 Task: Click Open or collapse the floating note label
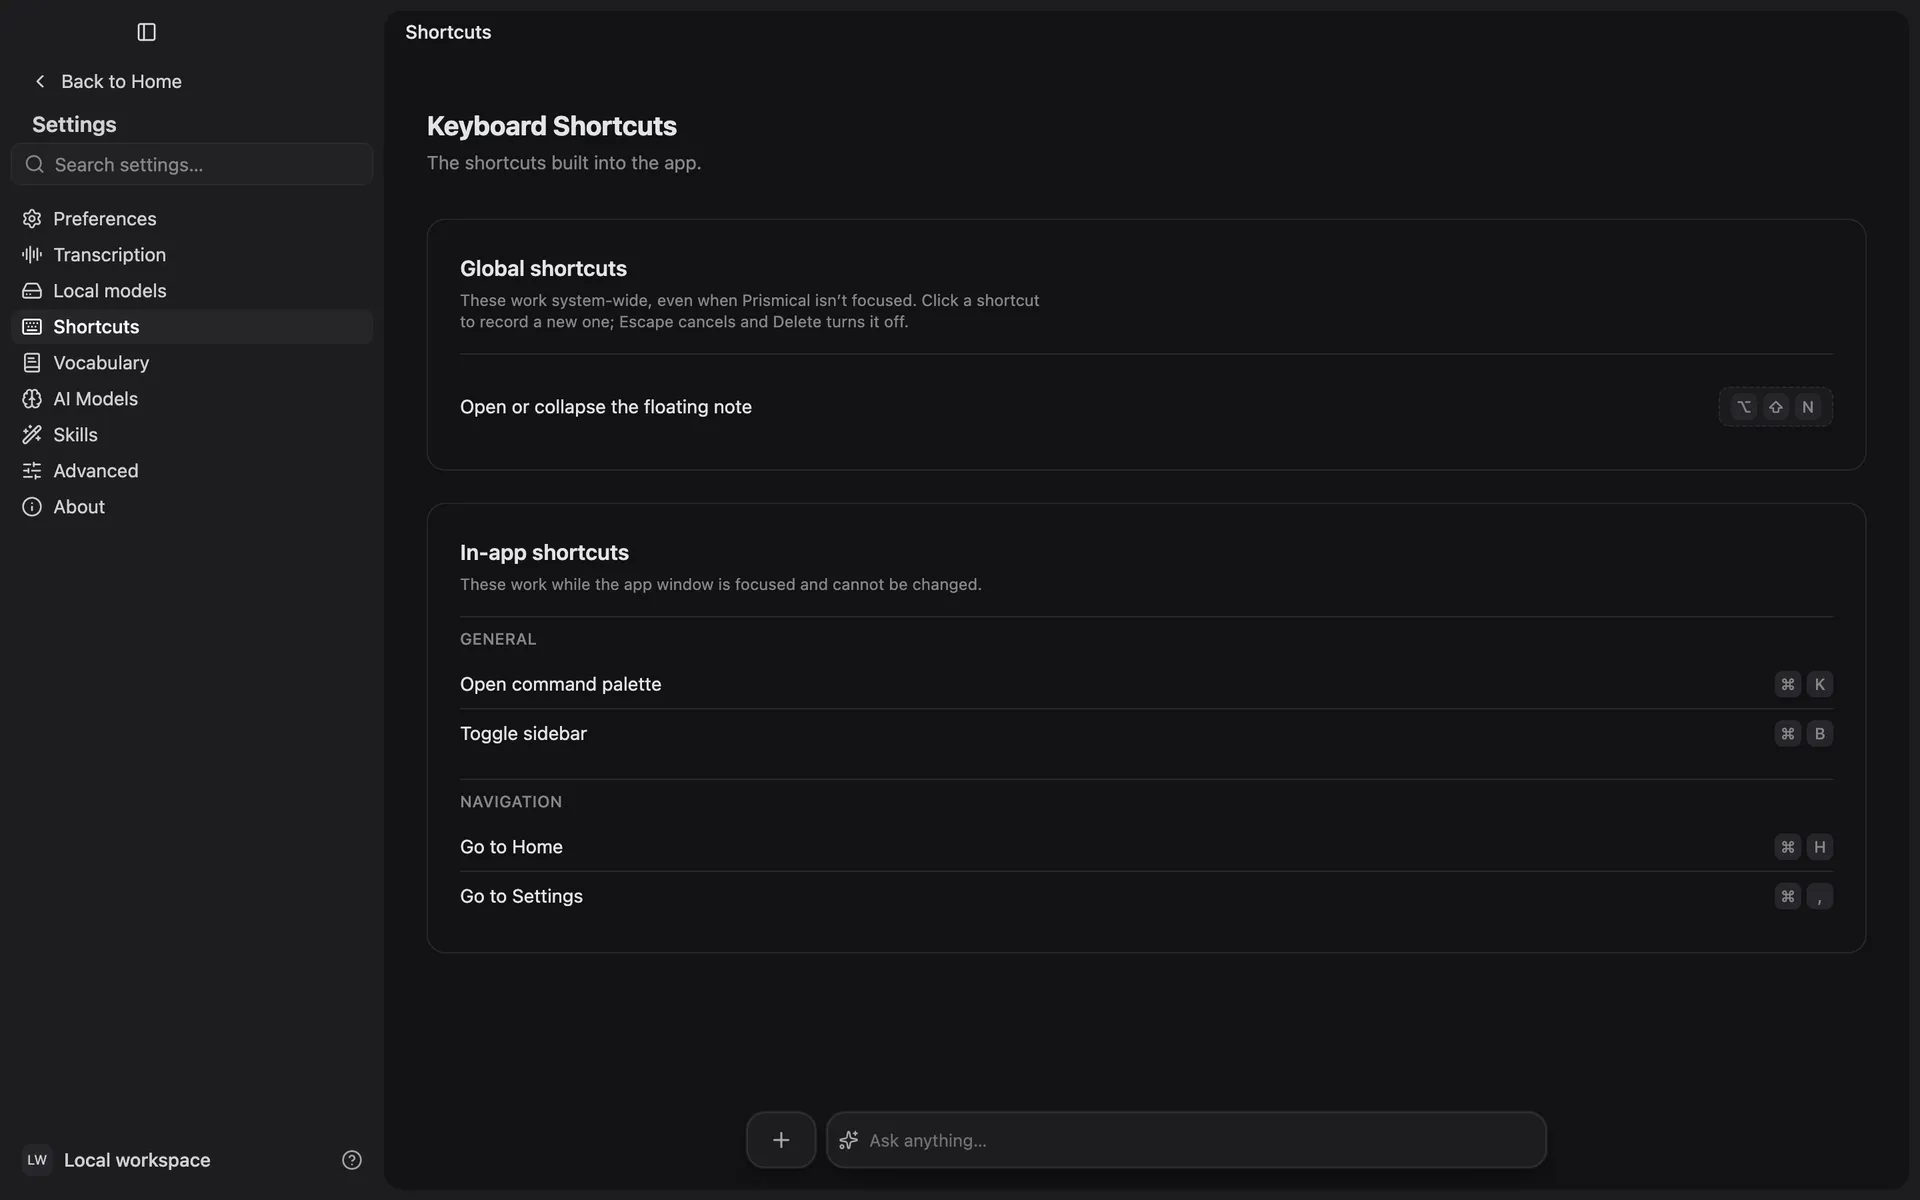(x=606, y=407)
